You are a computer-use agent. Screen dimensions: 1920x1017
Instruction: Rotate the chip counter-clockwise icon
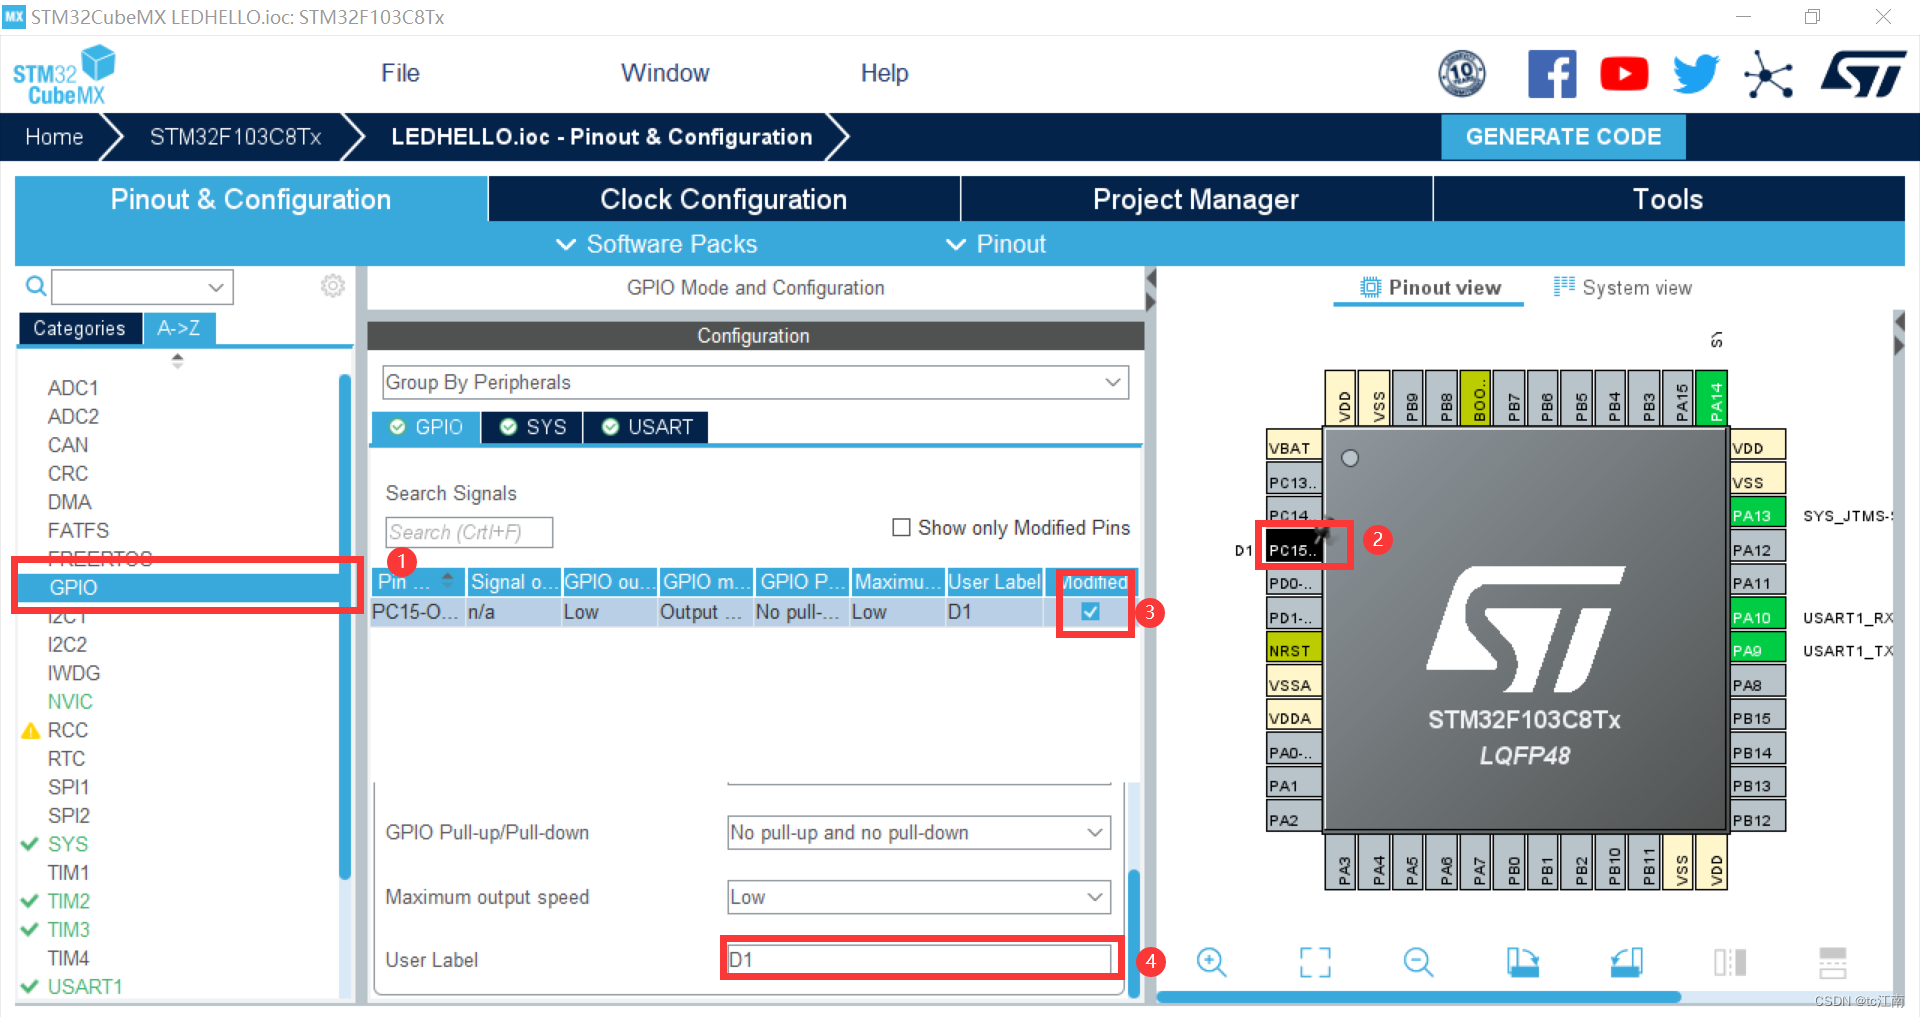[x=1626, y=962]
